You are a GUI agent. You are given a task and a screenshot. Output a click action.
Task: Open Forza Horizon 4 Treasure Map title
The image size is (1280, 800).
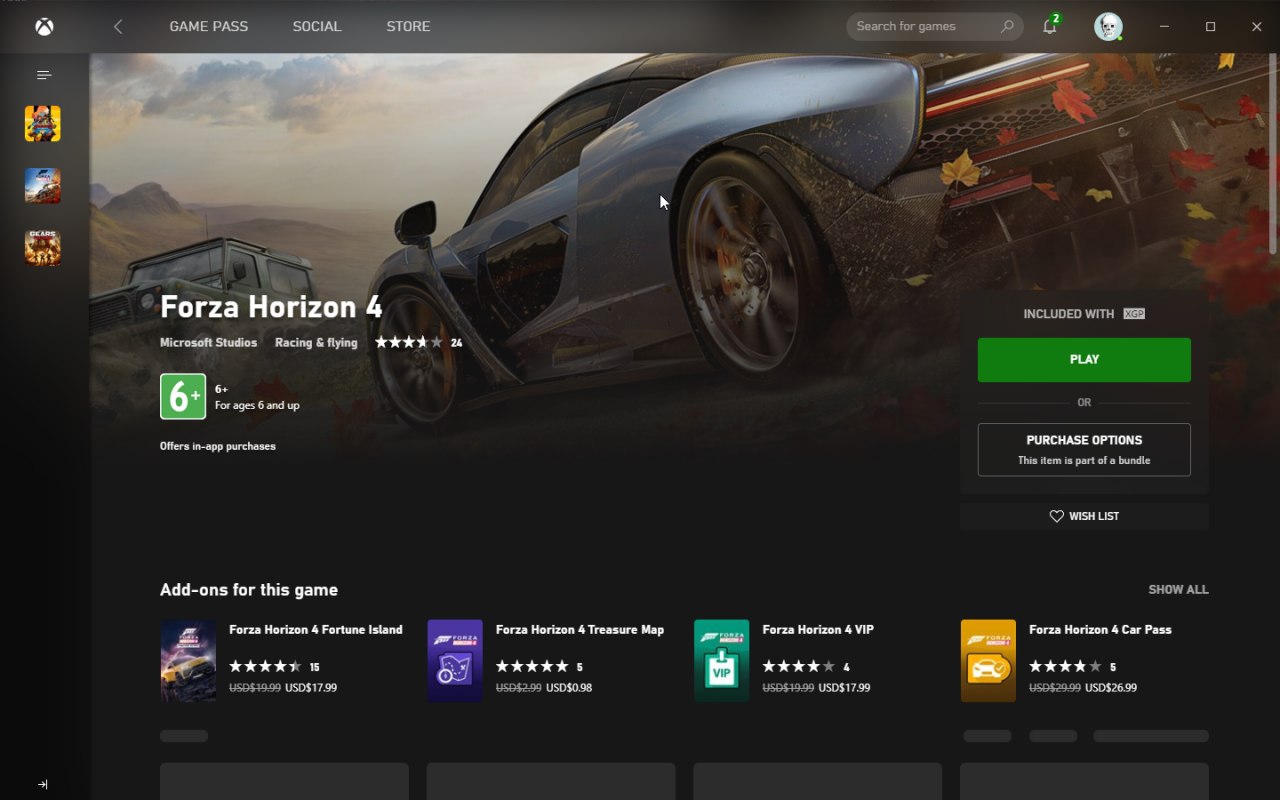pos(580,630)
